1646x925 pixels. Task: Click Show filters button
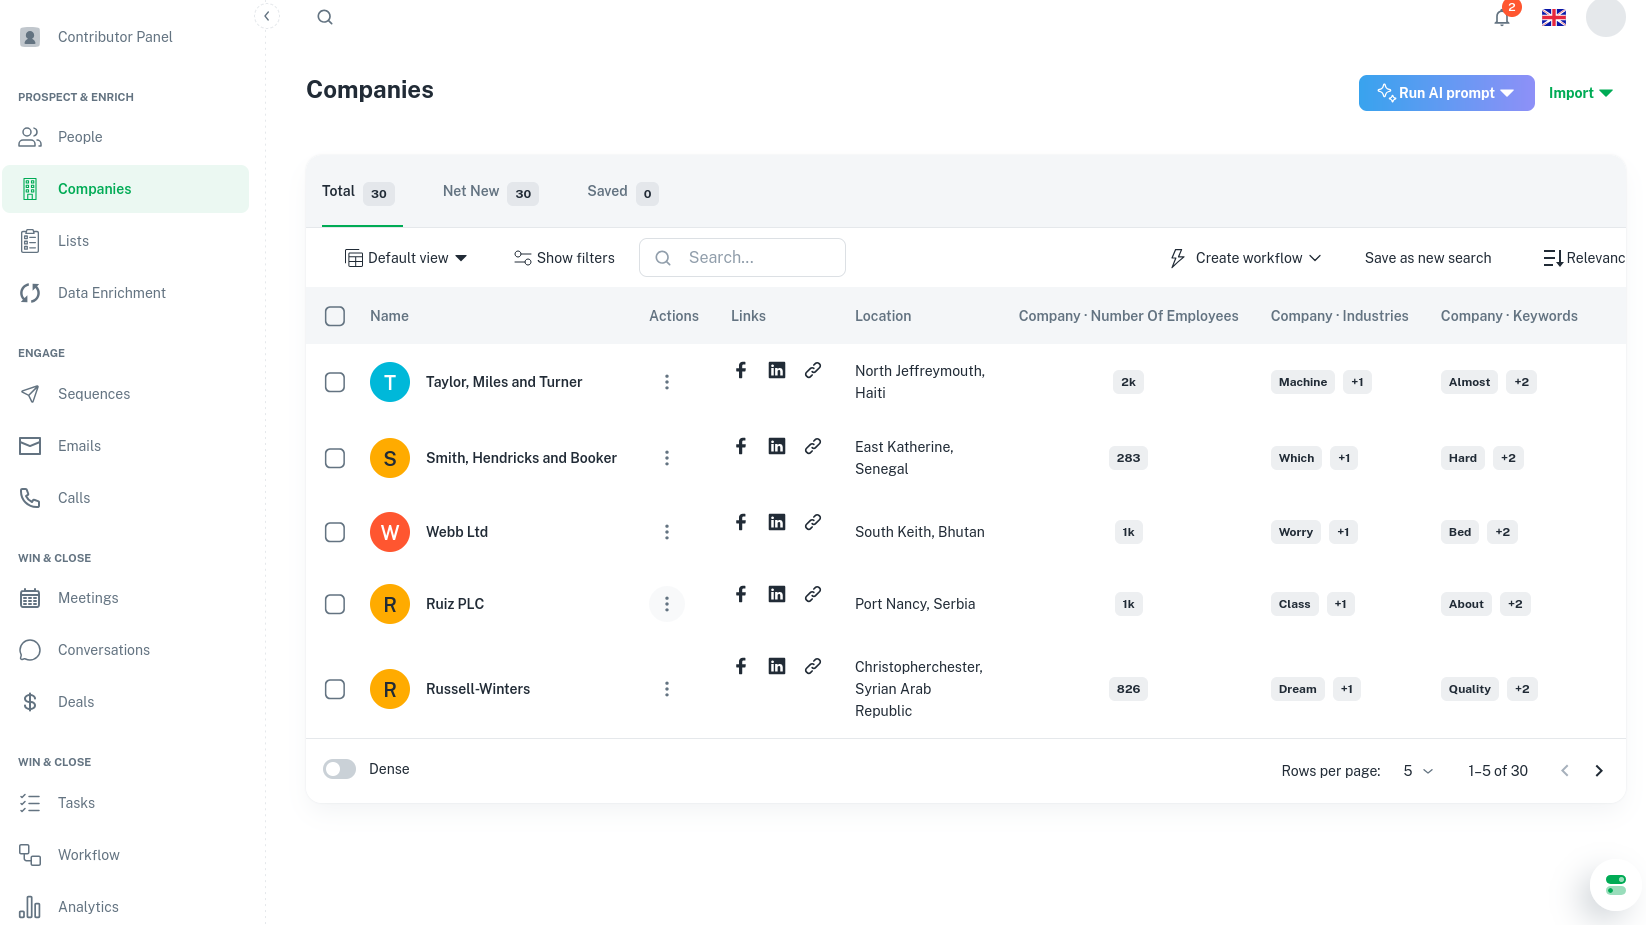[x=564, y=258]
